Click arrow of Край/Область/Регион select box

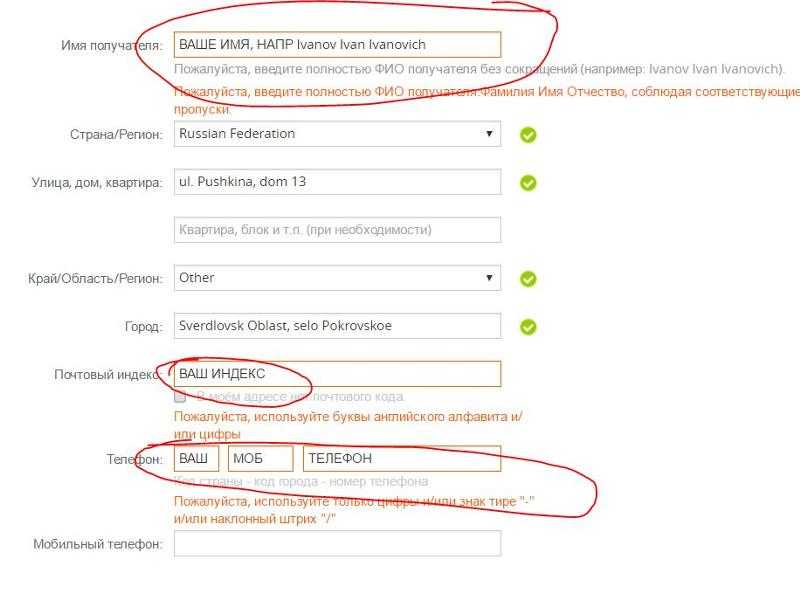tap(489, 278)
